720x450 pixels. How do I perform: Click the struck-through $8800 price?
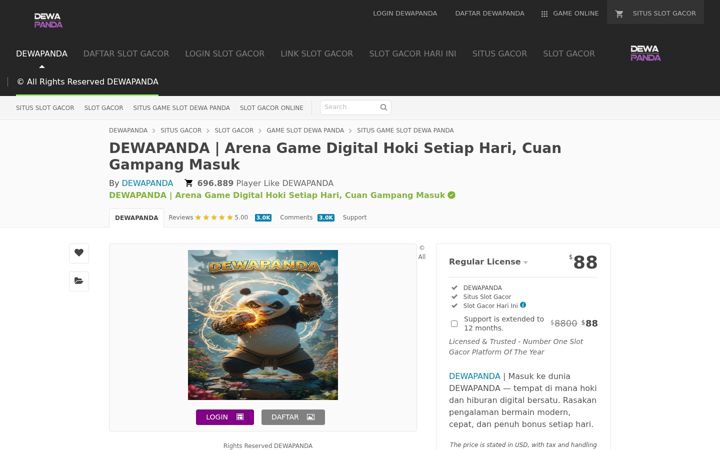(x=564, y=323)
